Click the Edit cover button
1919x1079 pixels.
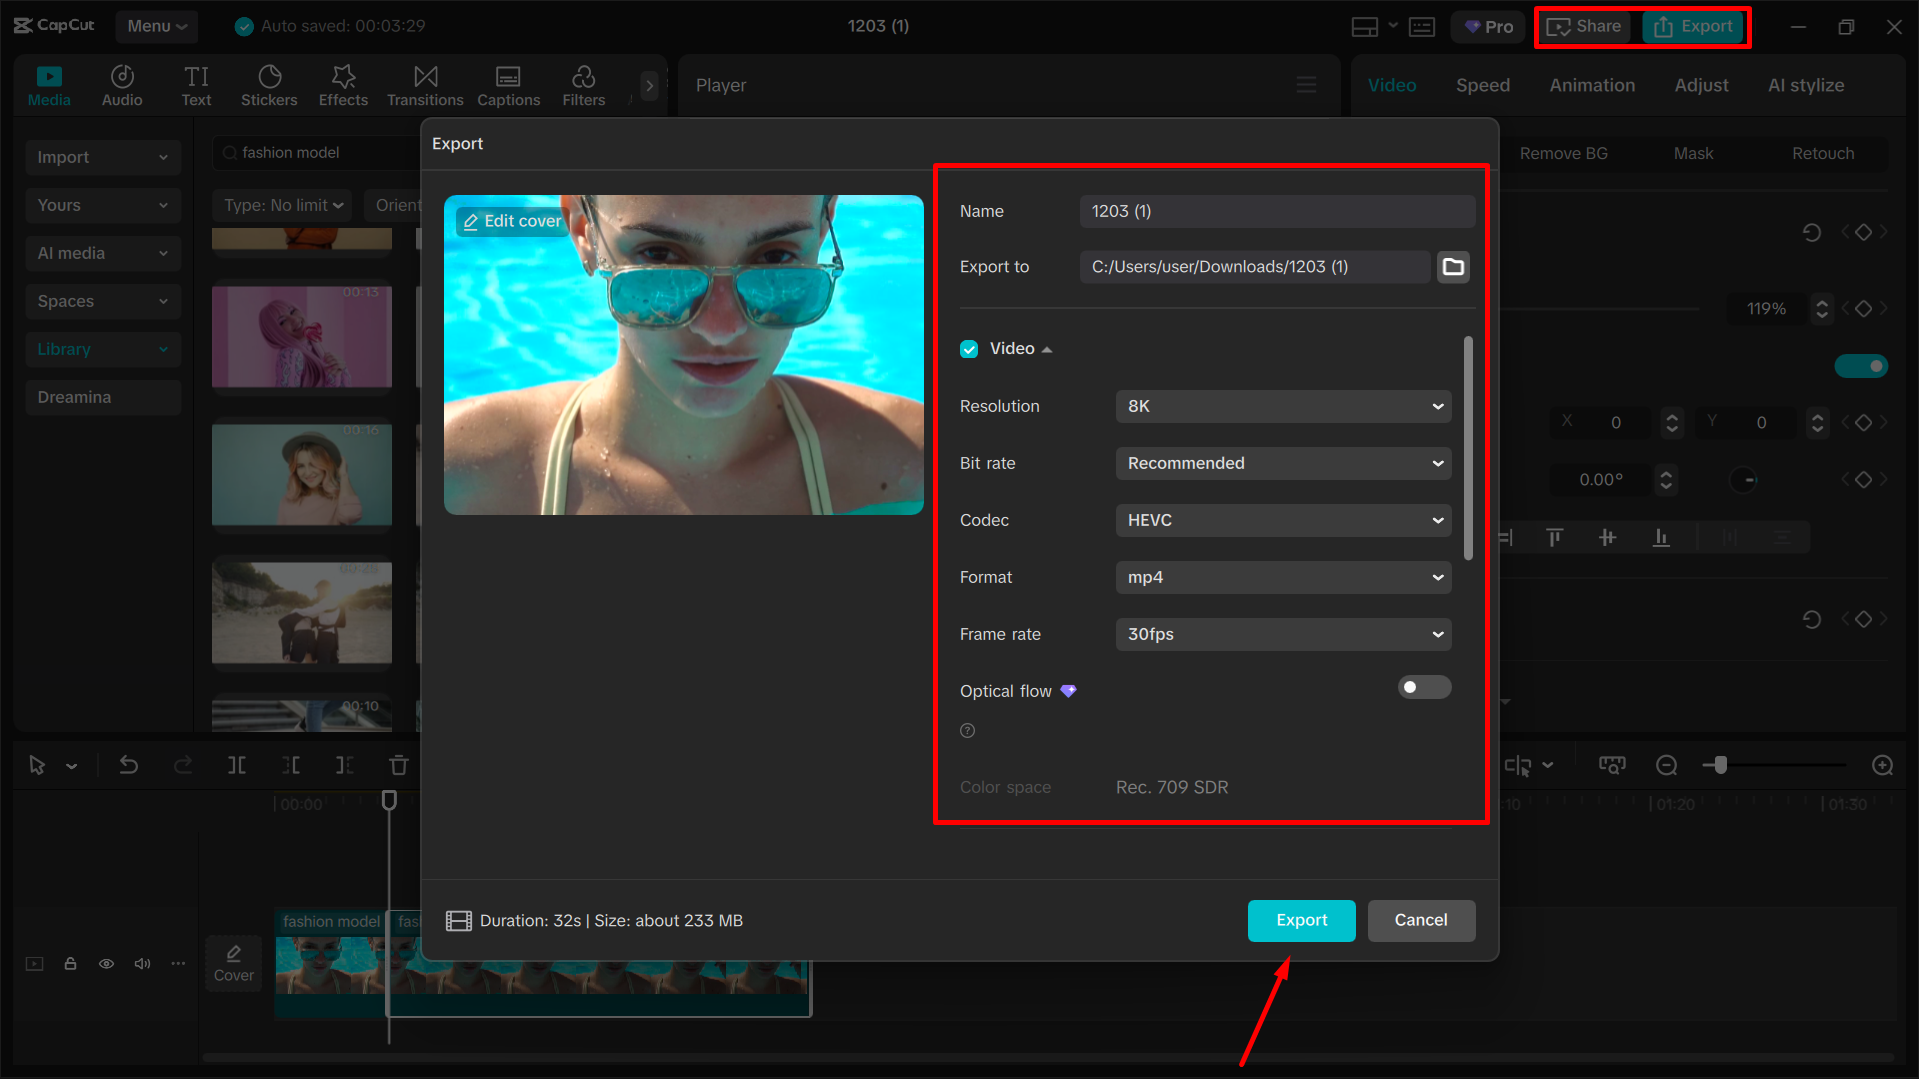pos(511,221)
